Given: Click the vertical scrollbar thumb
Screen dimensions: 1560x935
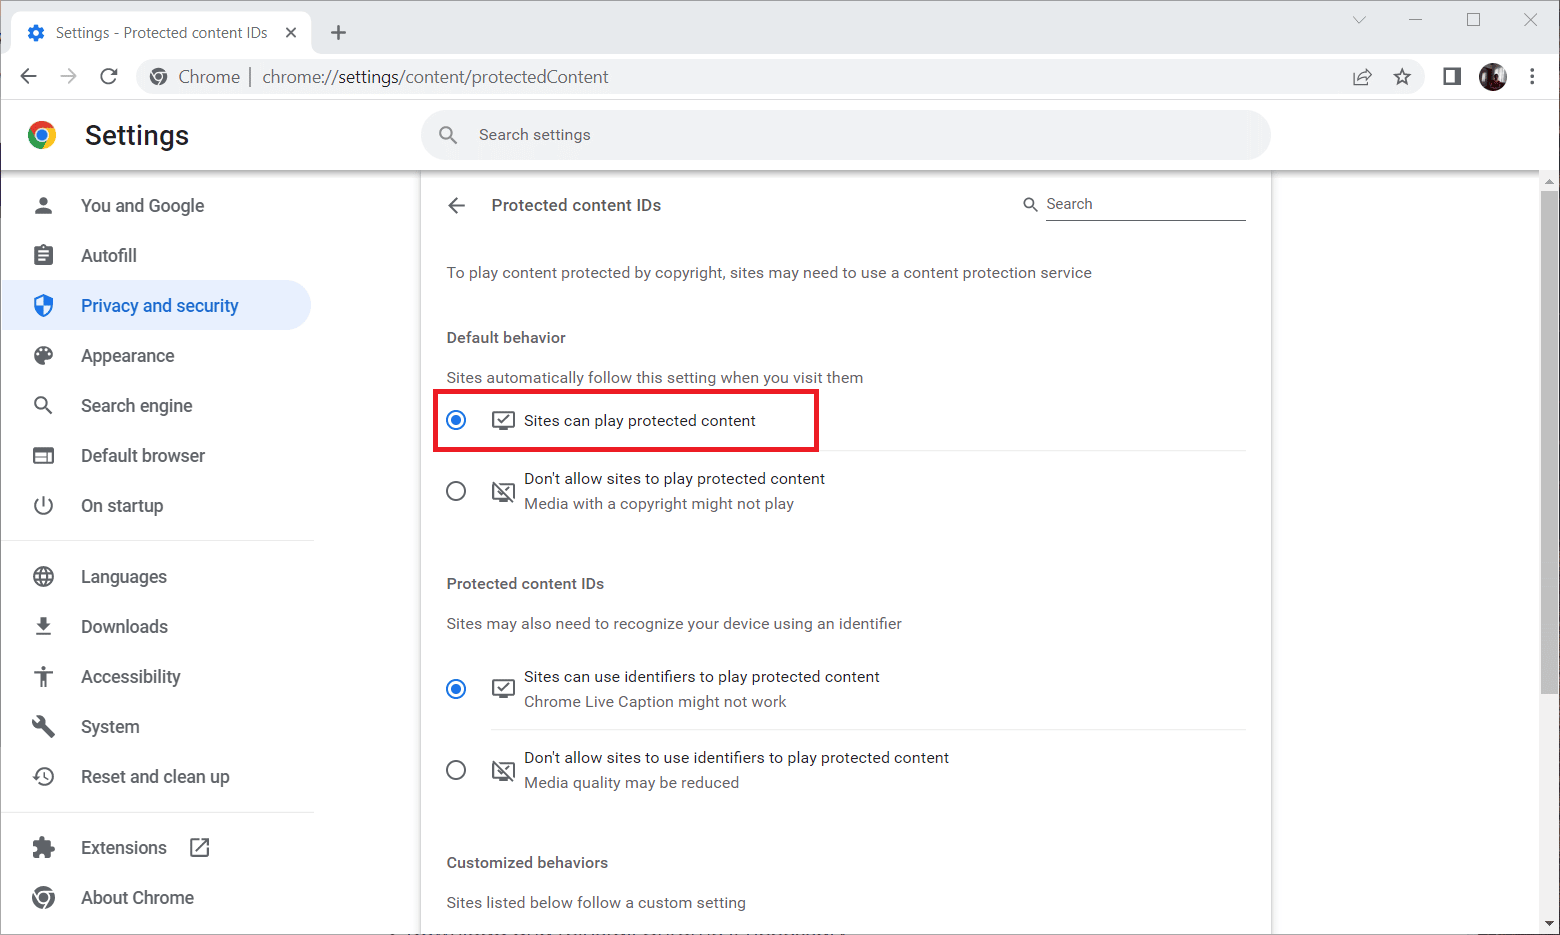Looking at the screenshot, I should (1549, 440).
